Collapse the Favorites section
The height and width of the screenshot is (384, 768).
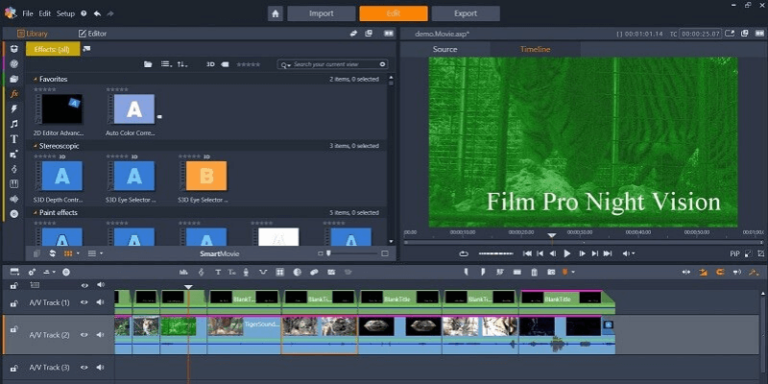click(x=35, y=79)
